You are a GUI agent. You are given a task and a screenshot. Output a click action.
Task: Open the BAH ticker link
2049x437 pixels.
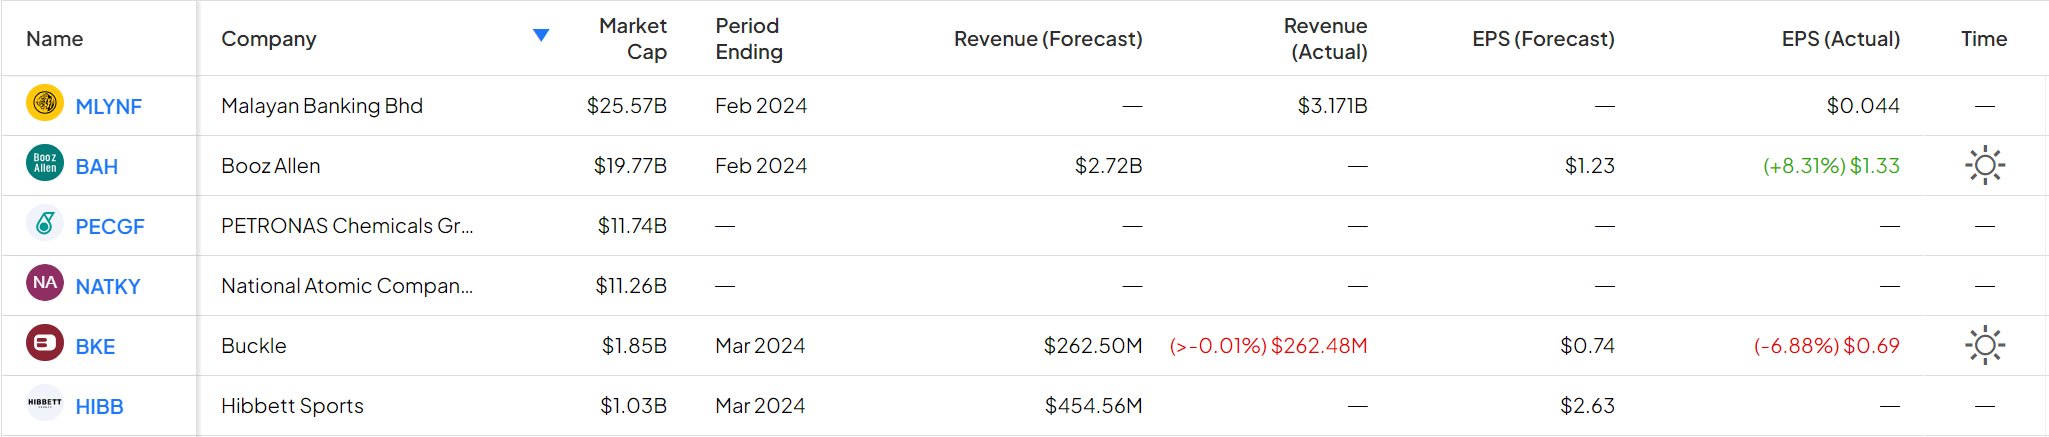(97, 167)
